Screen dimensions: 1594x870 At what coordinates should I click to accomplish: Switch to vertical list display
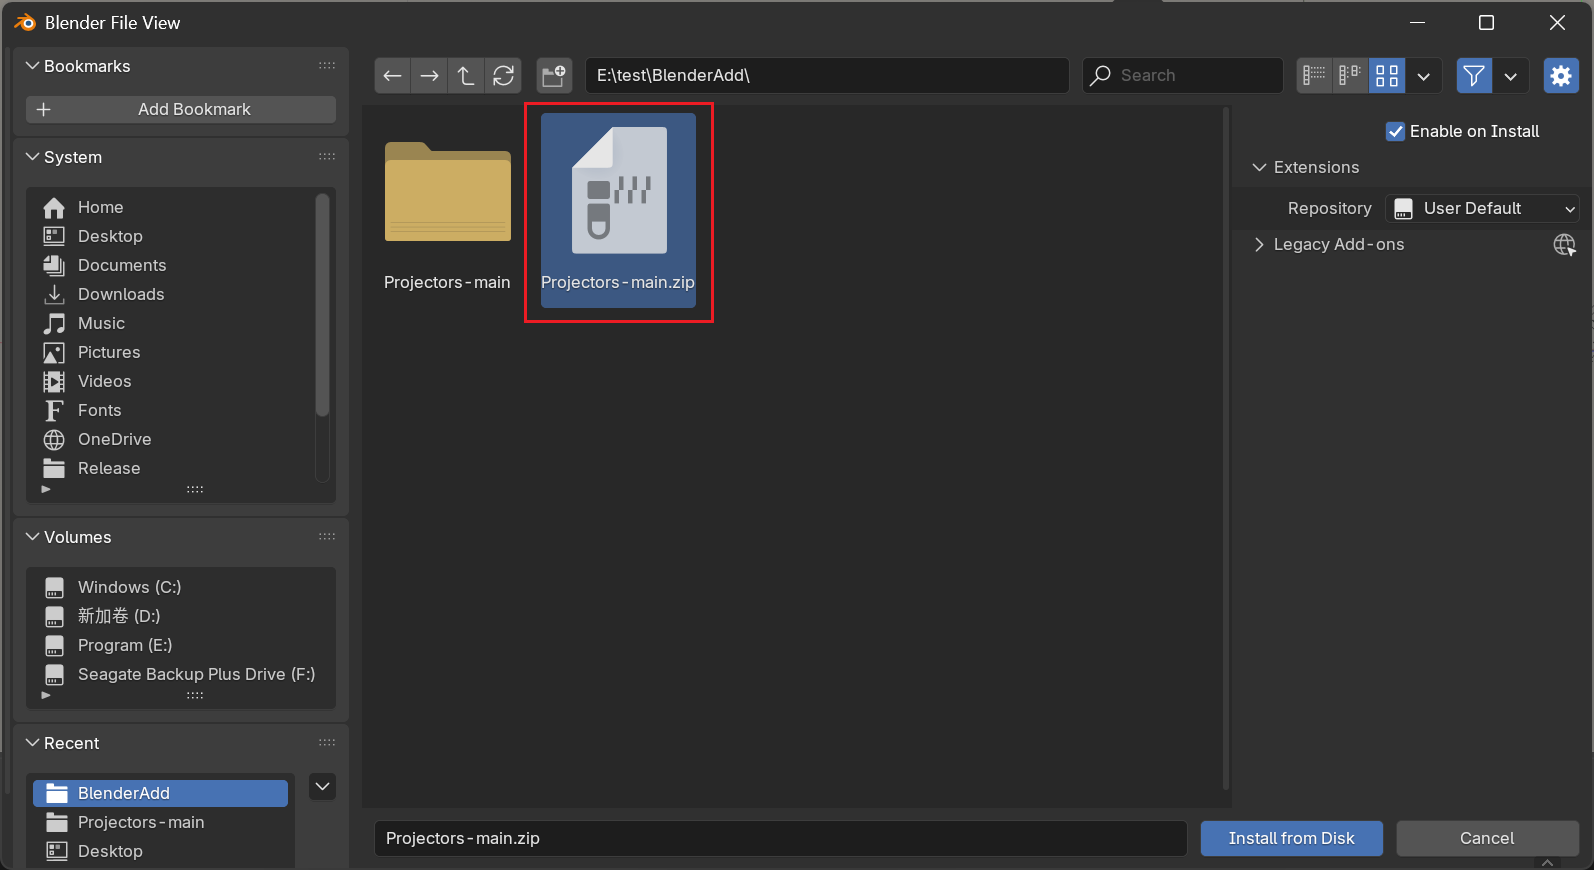click(1314, 75)
